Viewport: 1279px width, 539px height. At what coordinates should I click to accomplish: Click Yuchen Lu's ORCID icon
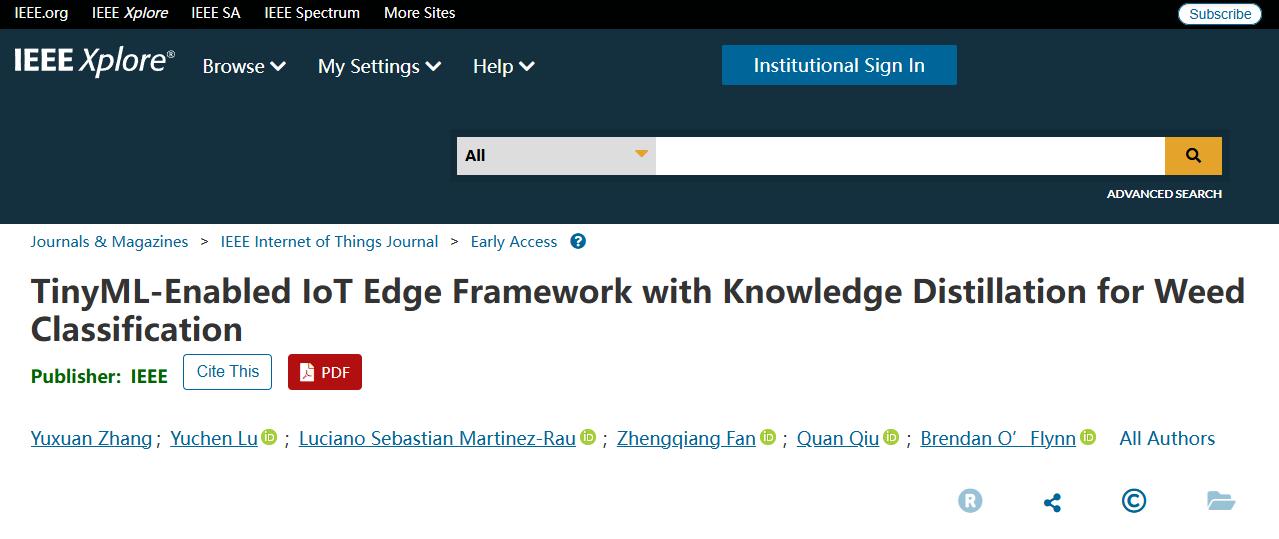click(x=269, y=437)
